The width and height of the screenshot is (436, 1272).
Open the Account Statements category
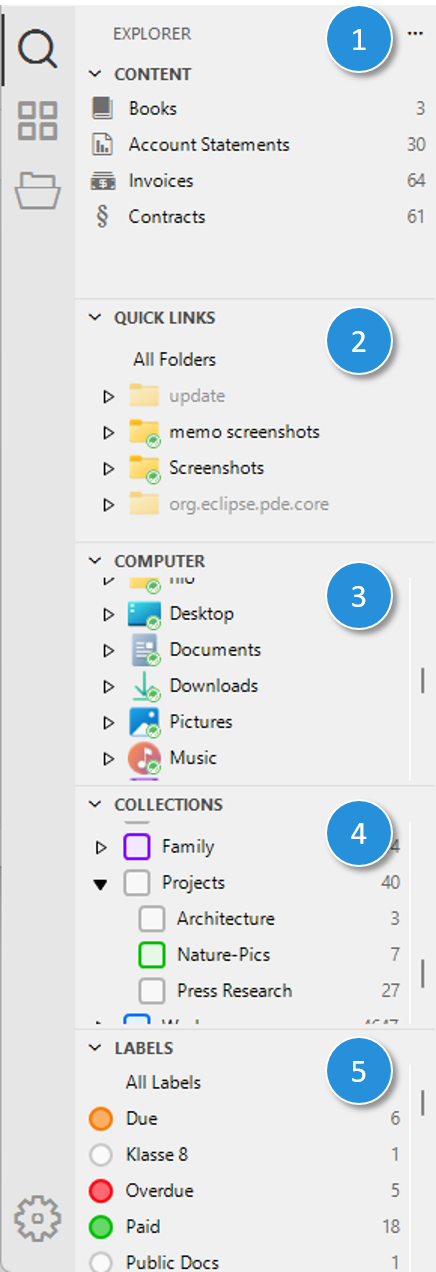pyautogui.click(x=209, y=145)
